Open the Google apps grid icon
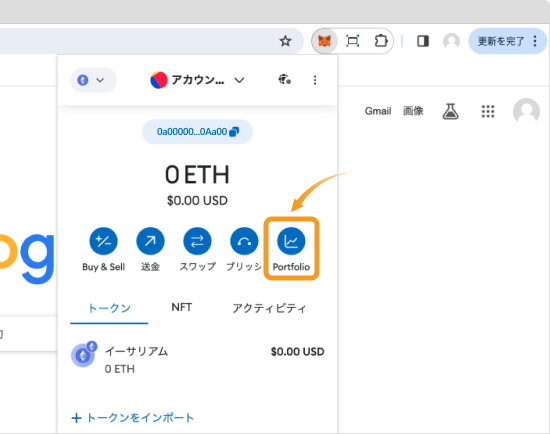The height and width of the screenshot is (434, 550). [x=488, y=112]
